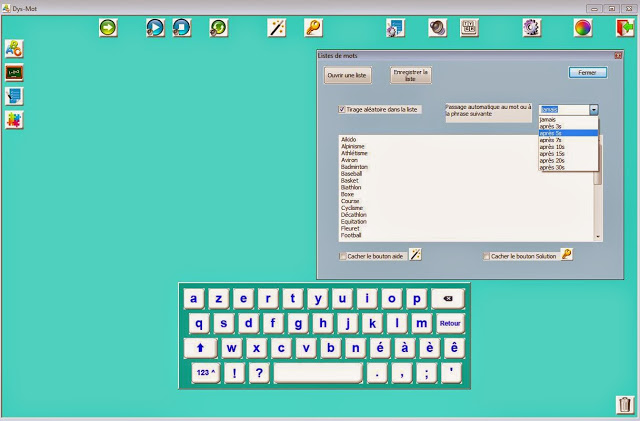Image resolution: width=640 pixels, height=421 pixels.
Task: Select 'Badminton' in the word list
Action: [x=354, y=166]
